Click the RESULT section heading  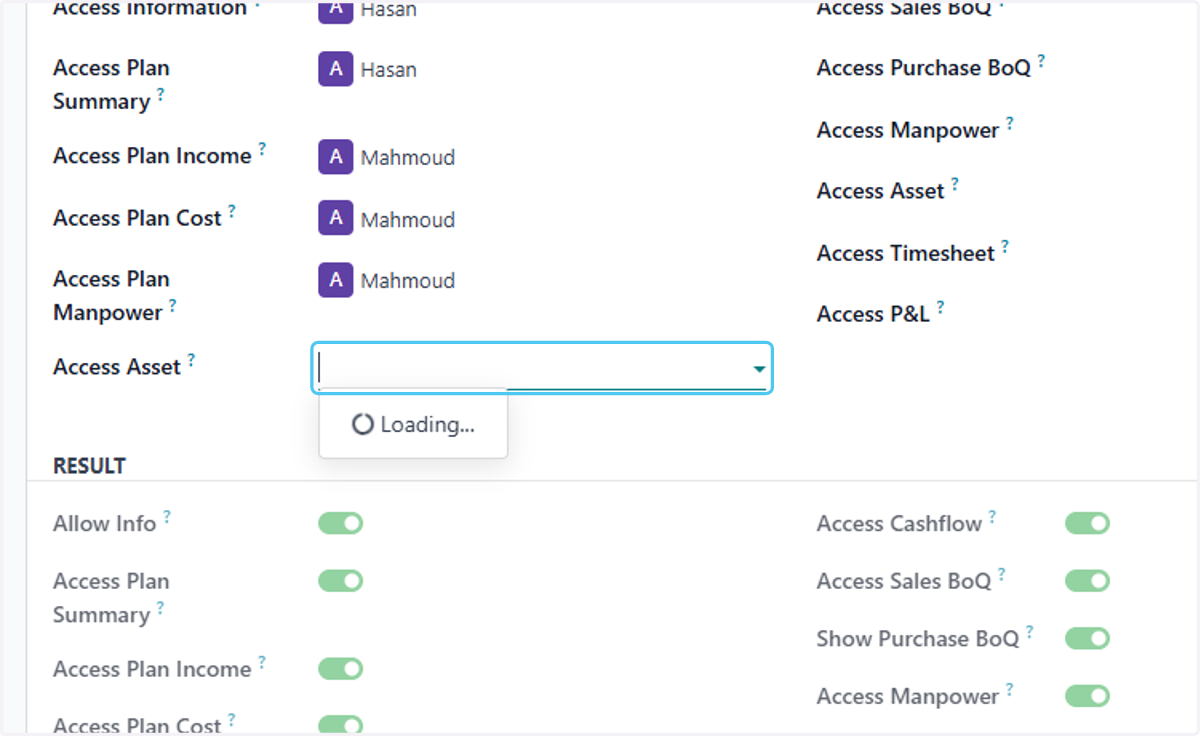pos(90,466)
